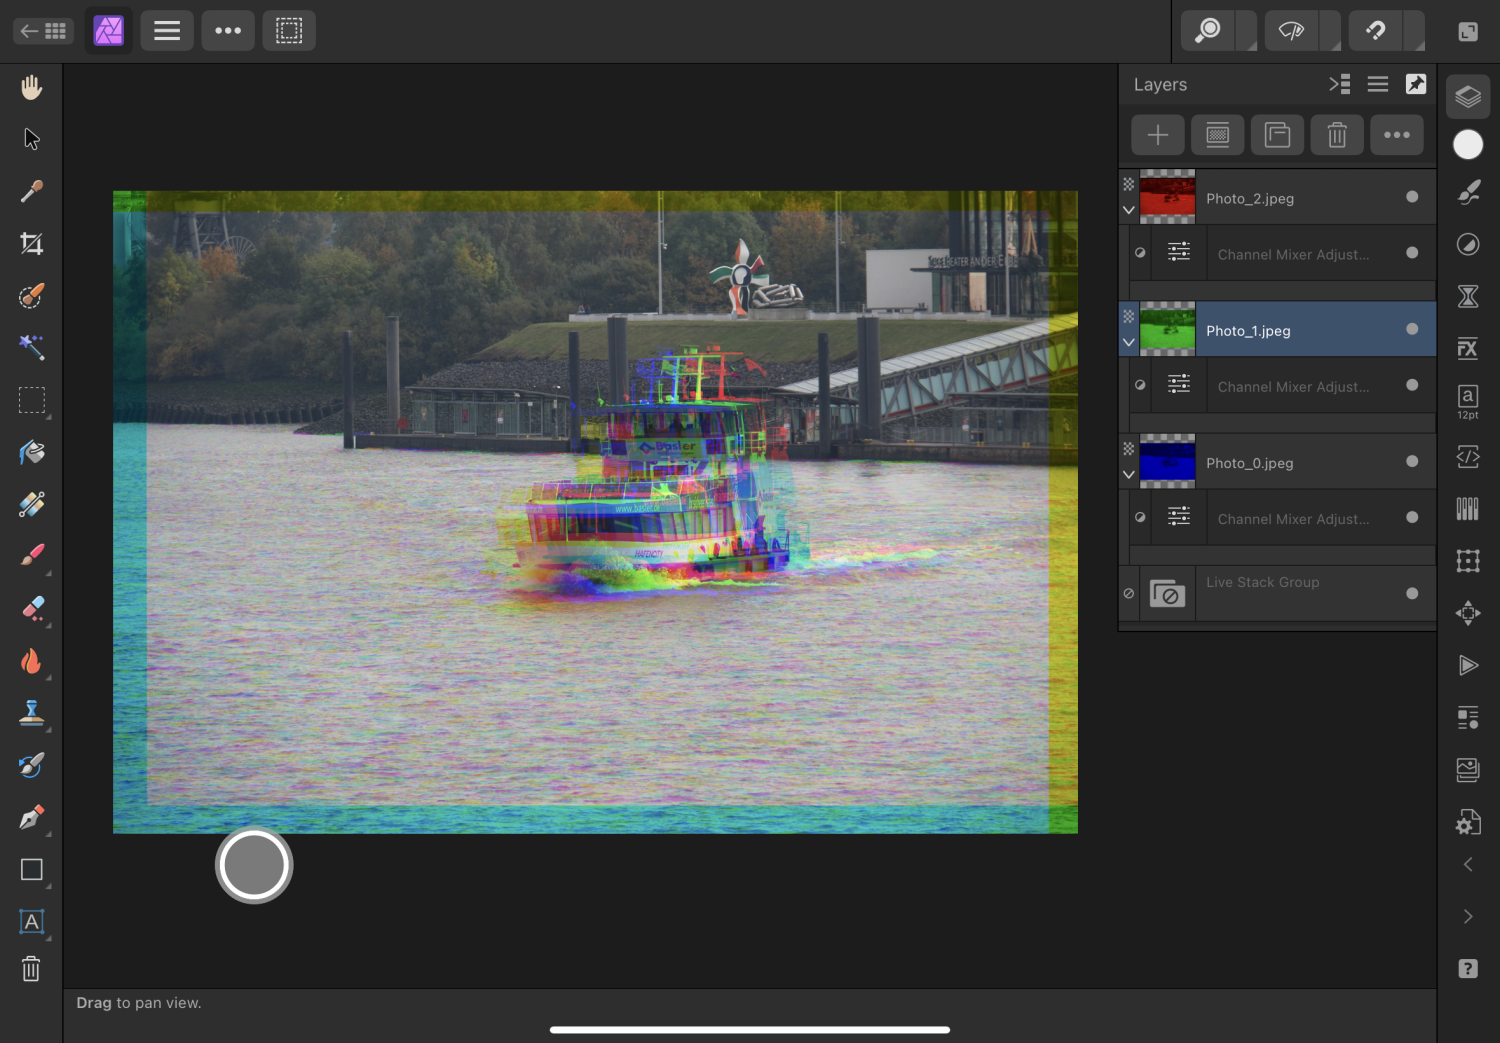Viewport: 1500px width, 1043px height.
Task: Collapse the Photo_1.jpeg layer children
Action: 1129,342
